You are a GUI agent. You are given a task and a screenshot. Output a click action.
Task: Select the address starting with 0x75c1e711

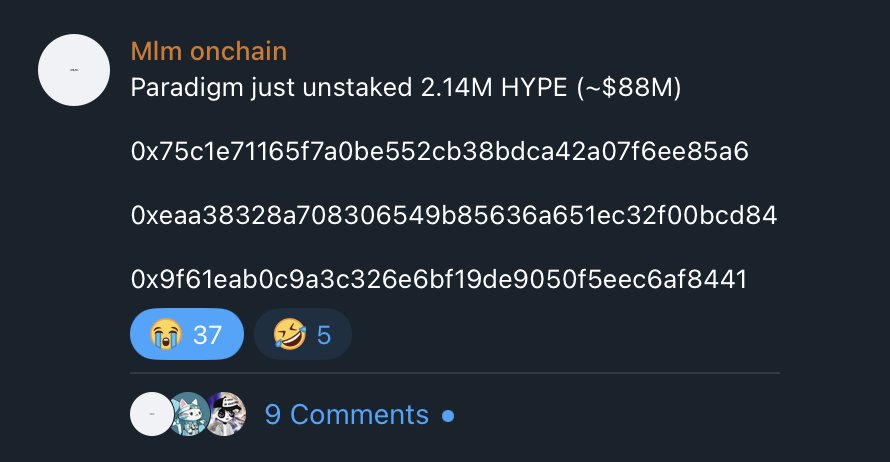coord(440,152)
